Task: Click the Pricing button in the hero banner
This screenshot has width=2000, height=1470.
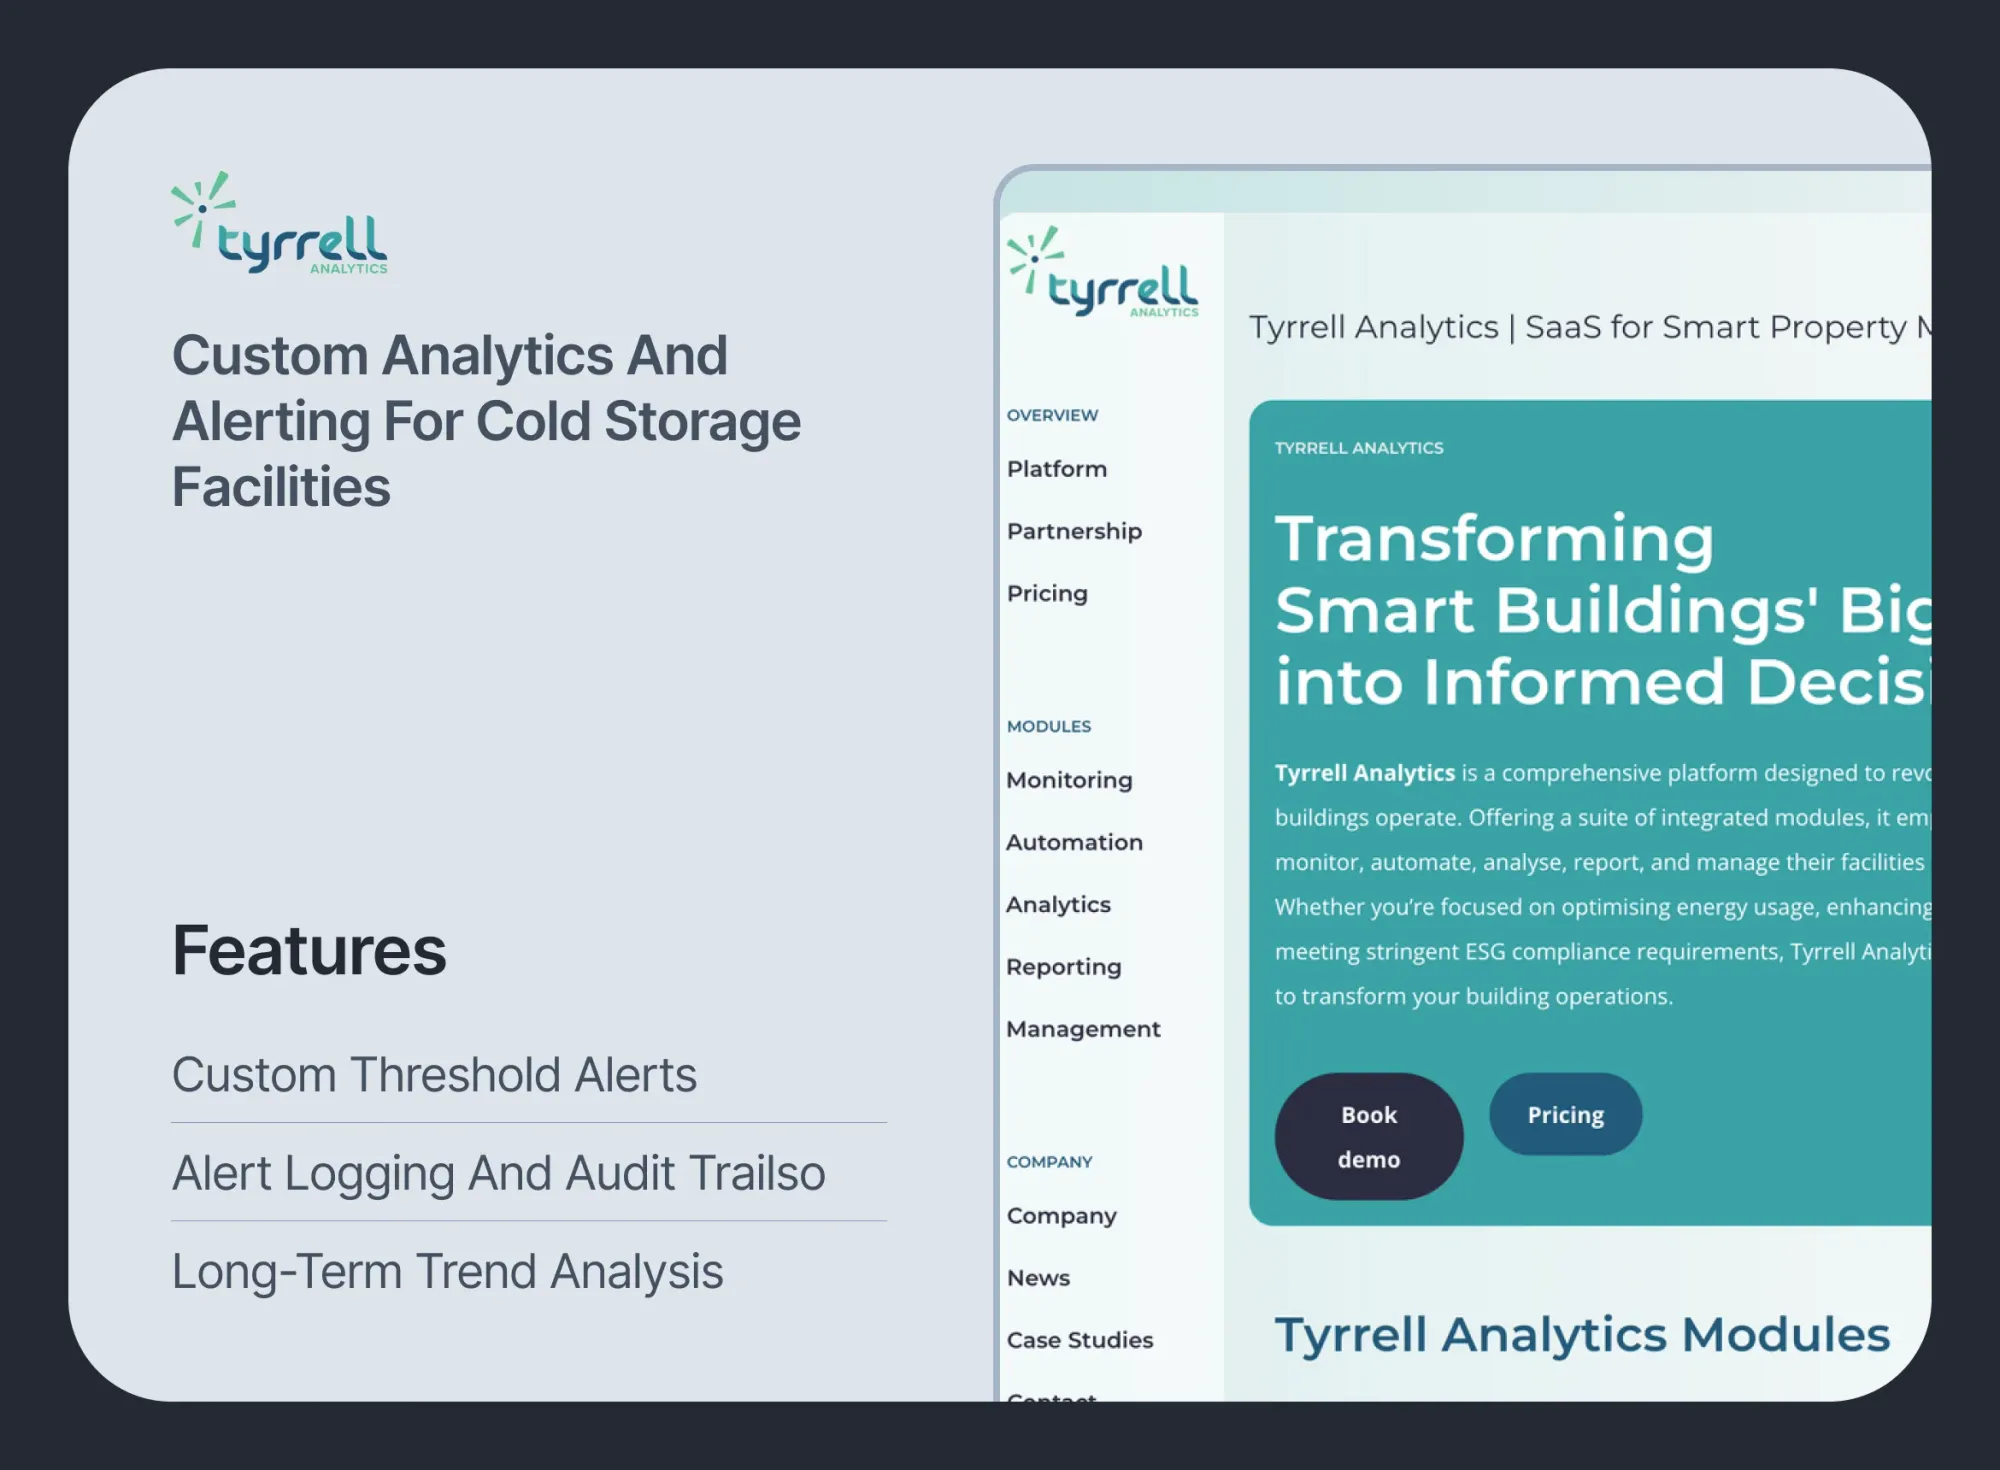Action: tap(1565, 1114)
